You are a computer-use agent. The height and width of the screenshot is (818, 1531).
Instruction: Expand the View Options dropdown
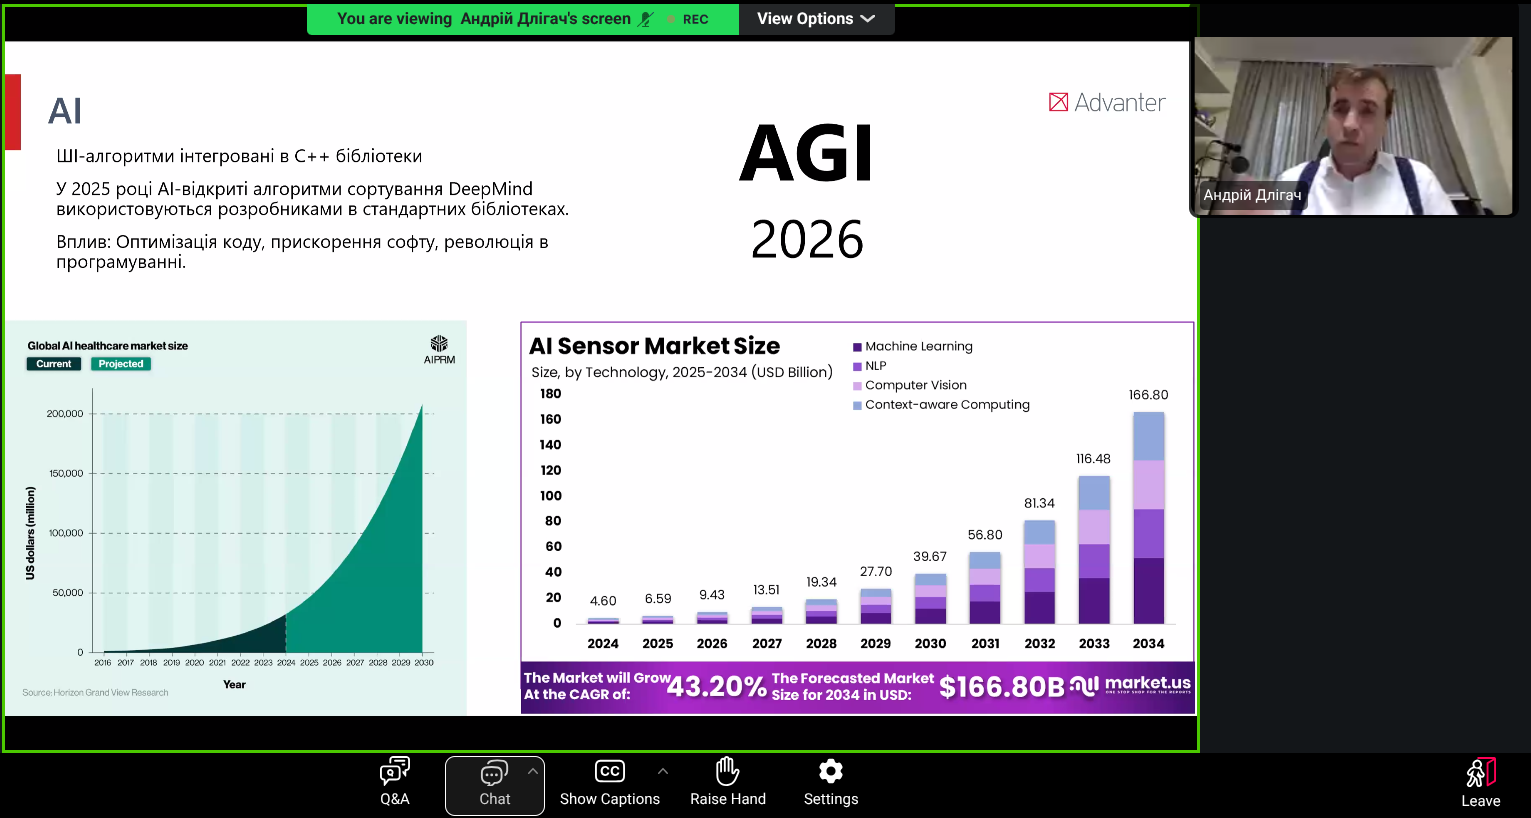coord(816,19)
